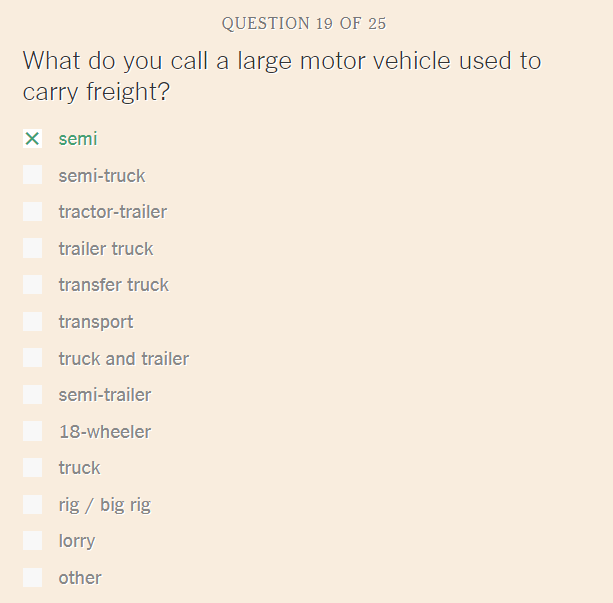Tick the 'transfer truck' checkbox

tap(32, 285)
